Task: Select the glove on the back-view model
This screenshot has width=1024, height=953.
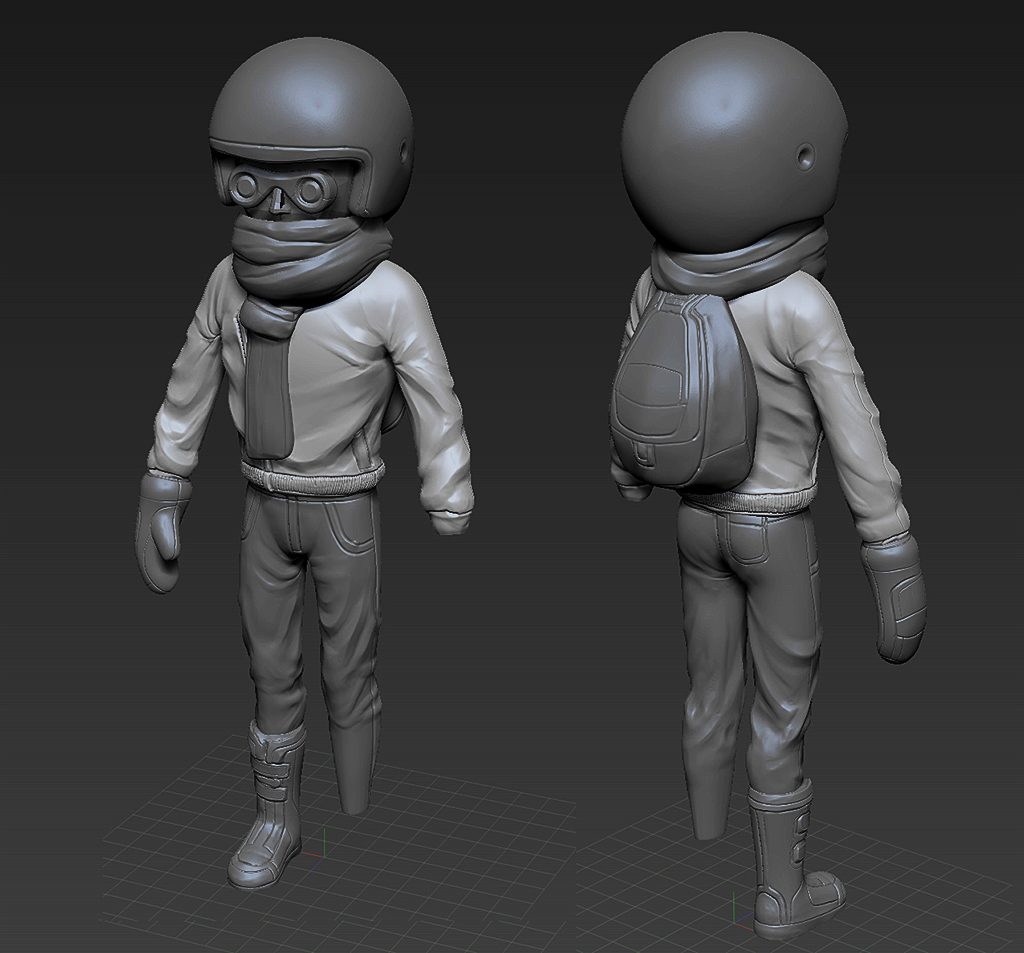Action: (x=895, y=598)
